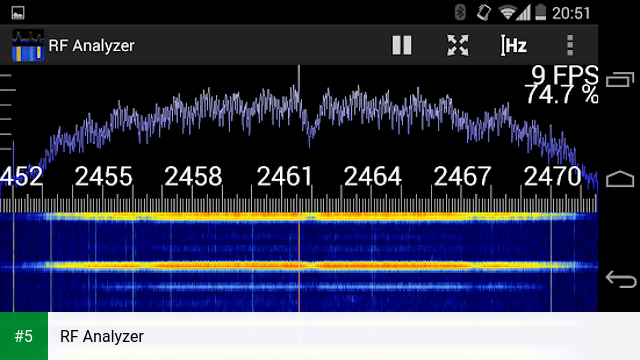The image size is (640, 360).
Task: Tap the RF Analyzer app logo
Action: 28,45
